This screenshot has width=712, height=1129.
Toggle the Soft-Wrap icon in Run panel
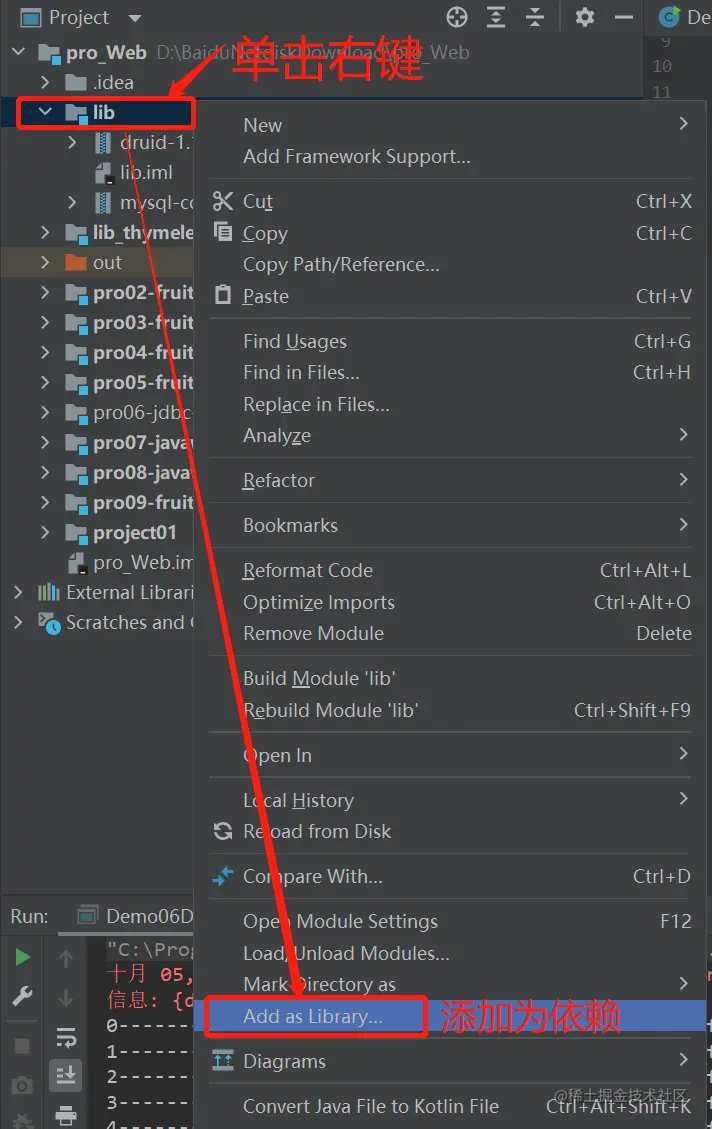pos(66,1037)
